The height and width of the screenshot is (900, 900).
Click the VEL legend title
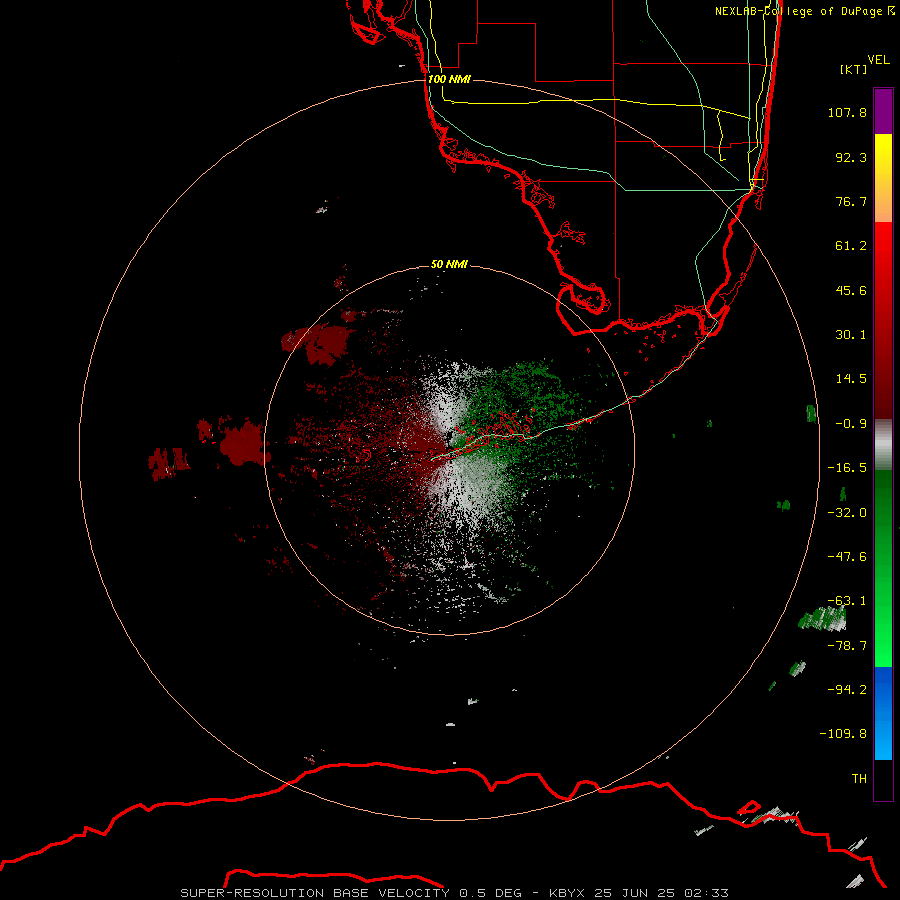point(879,60)
